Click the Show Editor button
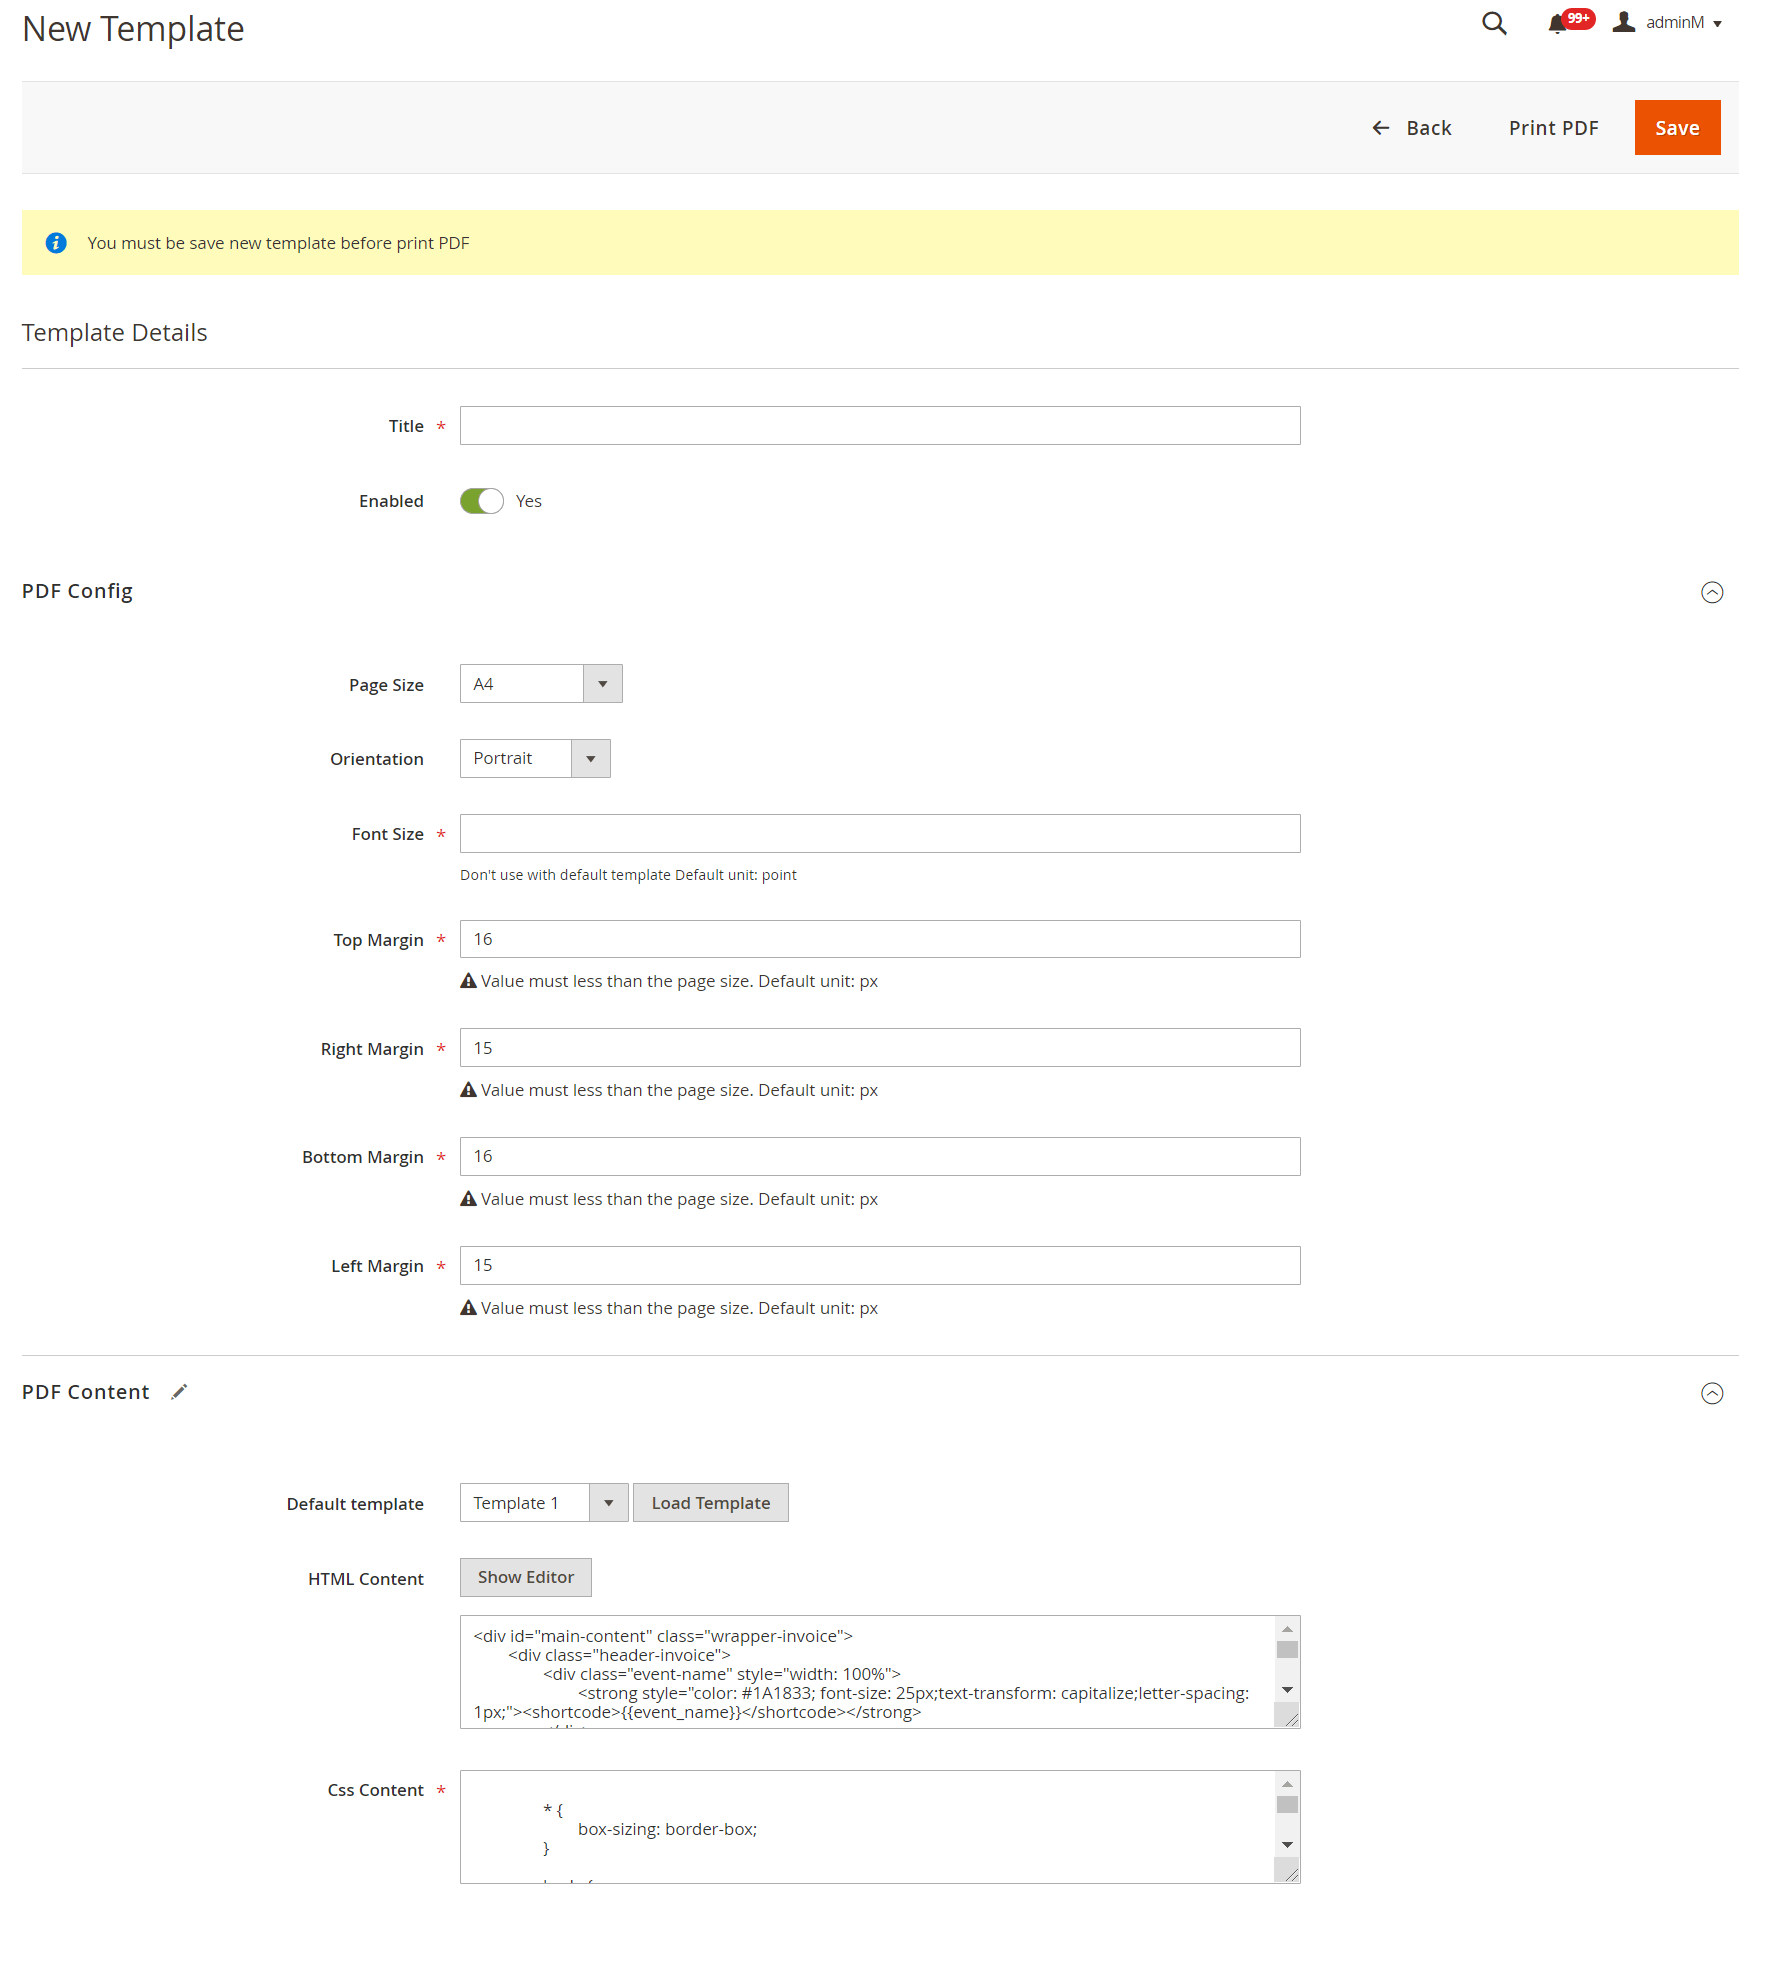 [525, 1577]
